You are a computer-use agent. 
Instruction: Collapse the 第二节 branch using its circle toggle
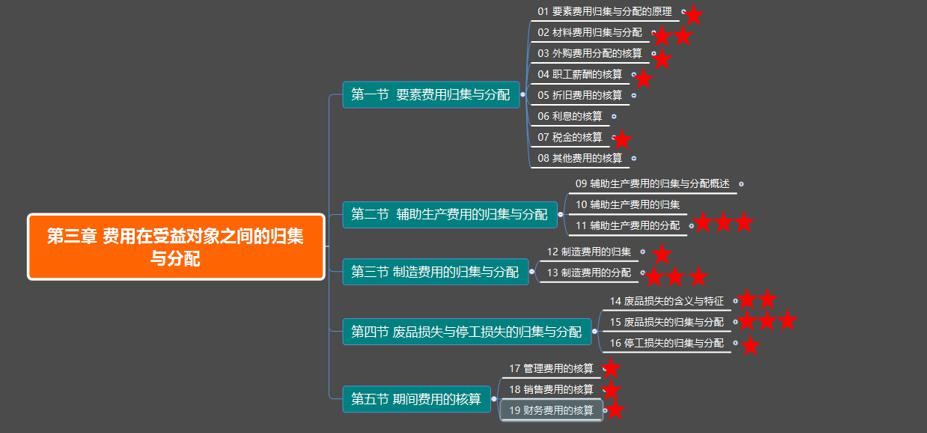tap(560, 214)
